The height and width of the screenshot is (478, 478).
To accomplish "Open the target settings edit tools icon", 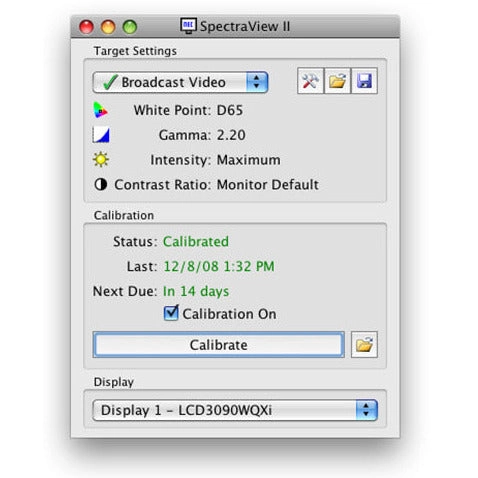I will click(310, 81).
